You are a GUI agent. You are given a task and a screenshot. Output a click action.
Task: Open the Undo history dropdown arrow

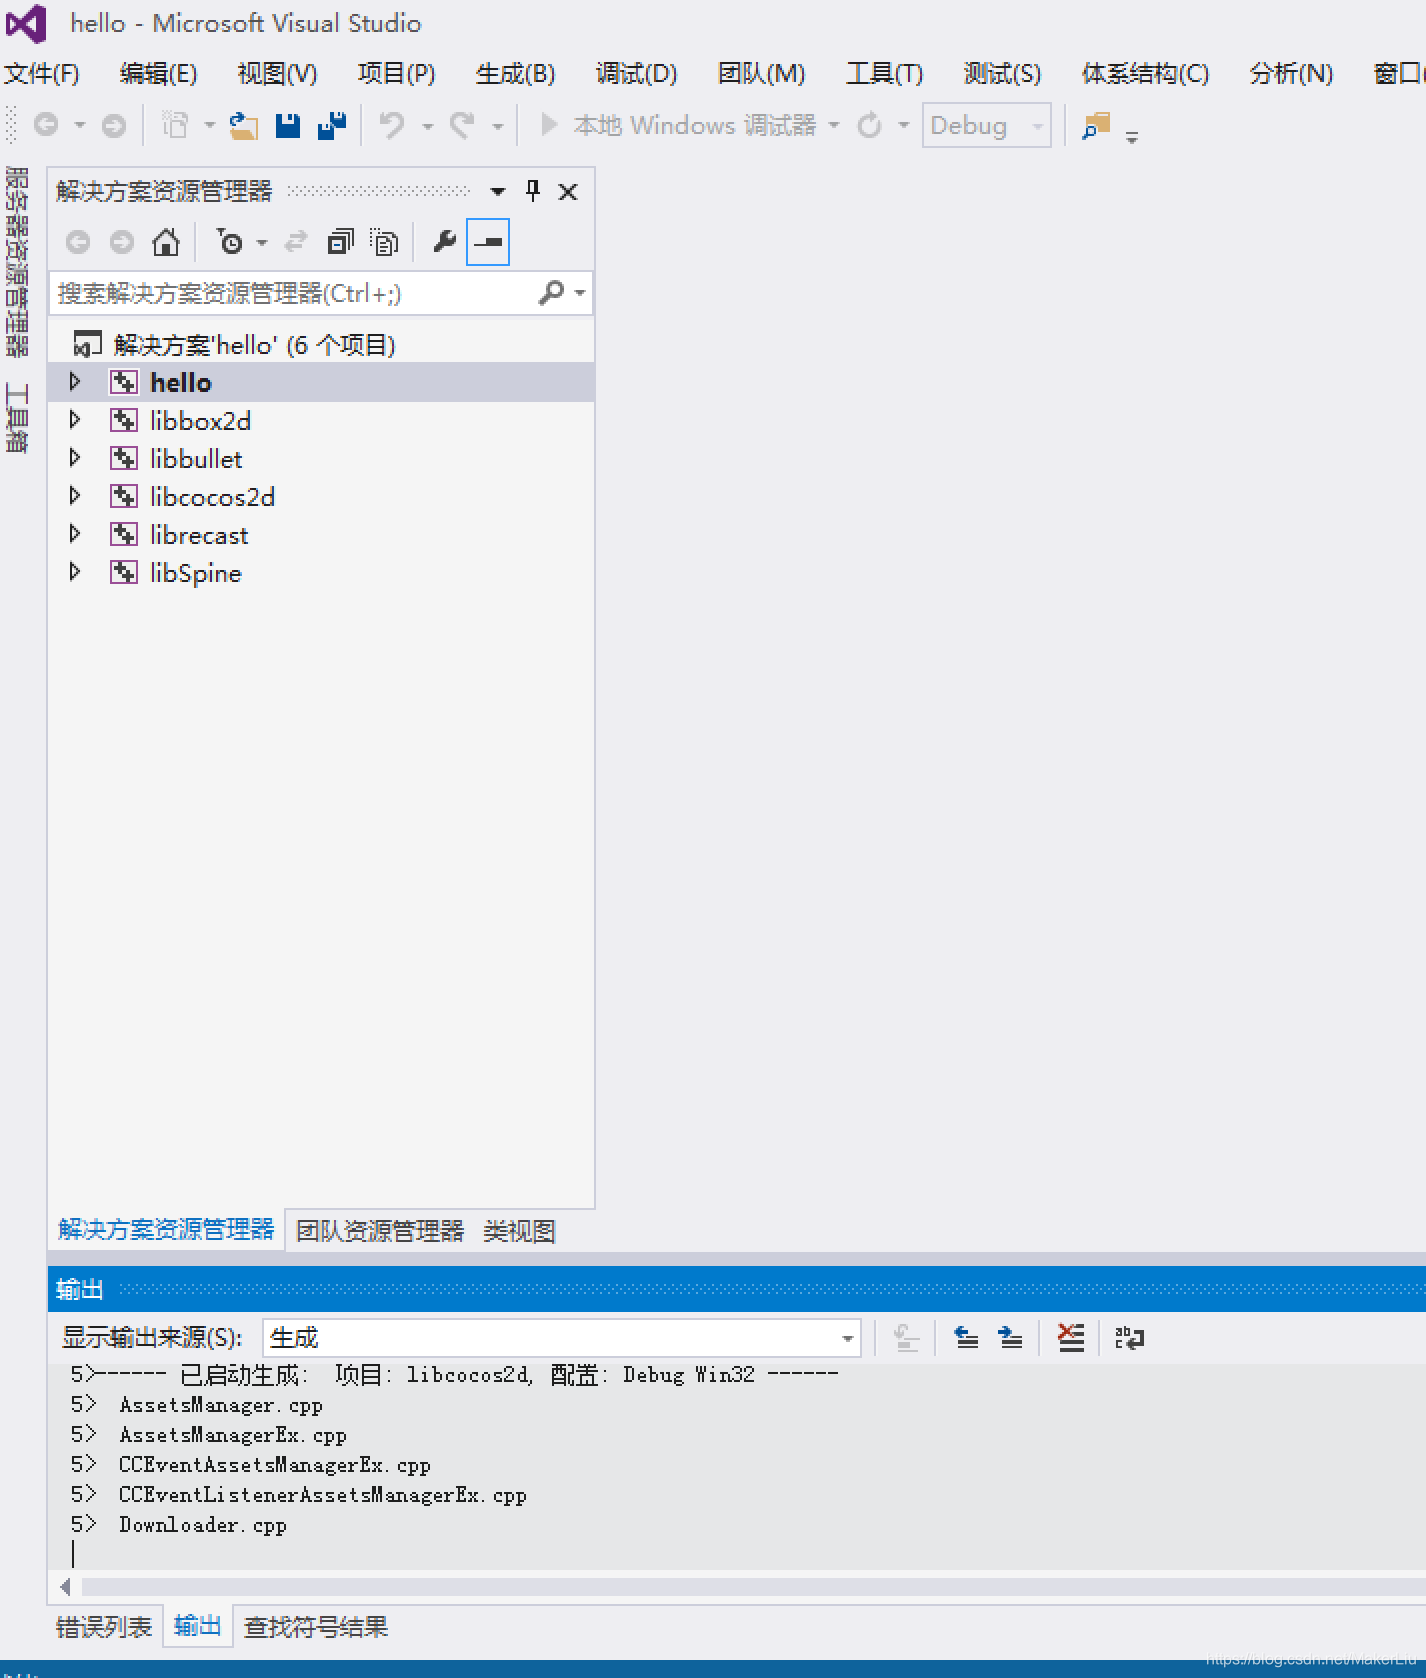tap(427, 126)
